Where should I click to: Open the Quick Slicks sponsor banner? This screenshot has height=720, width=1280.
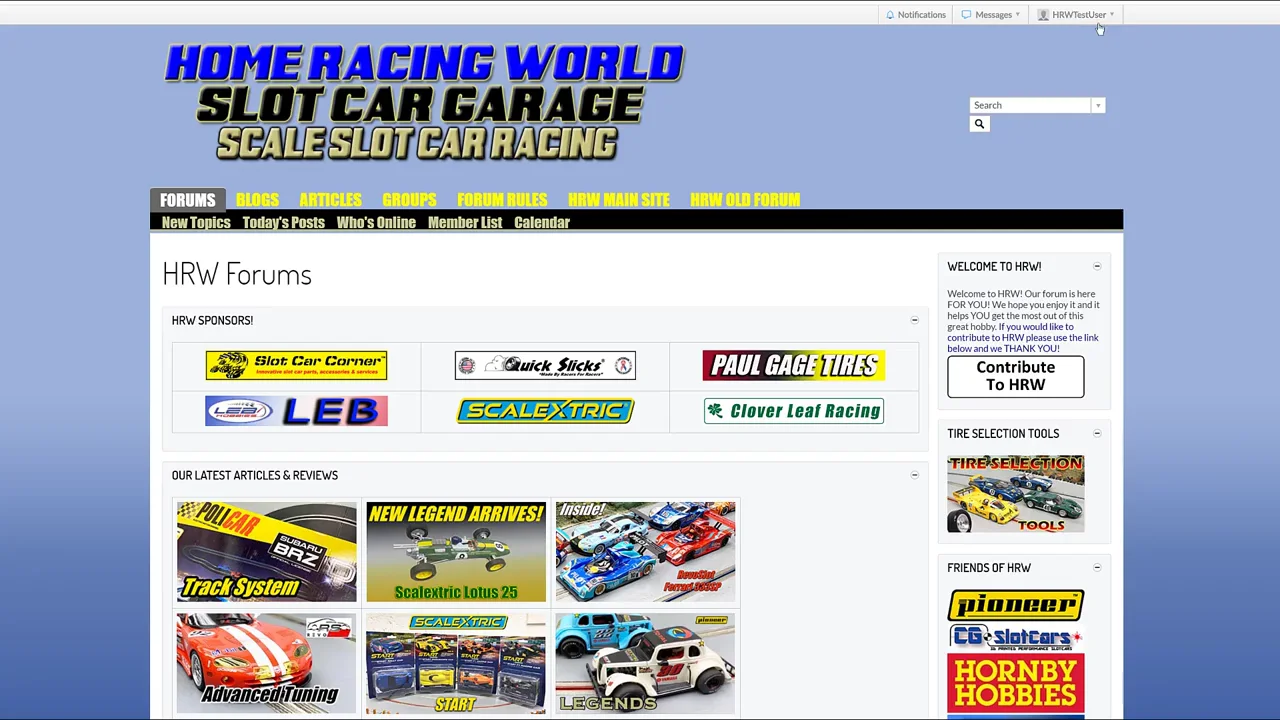pyautogui.click(x=545, y=365)
